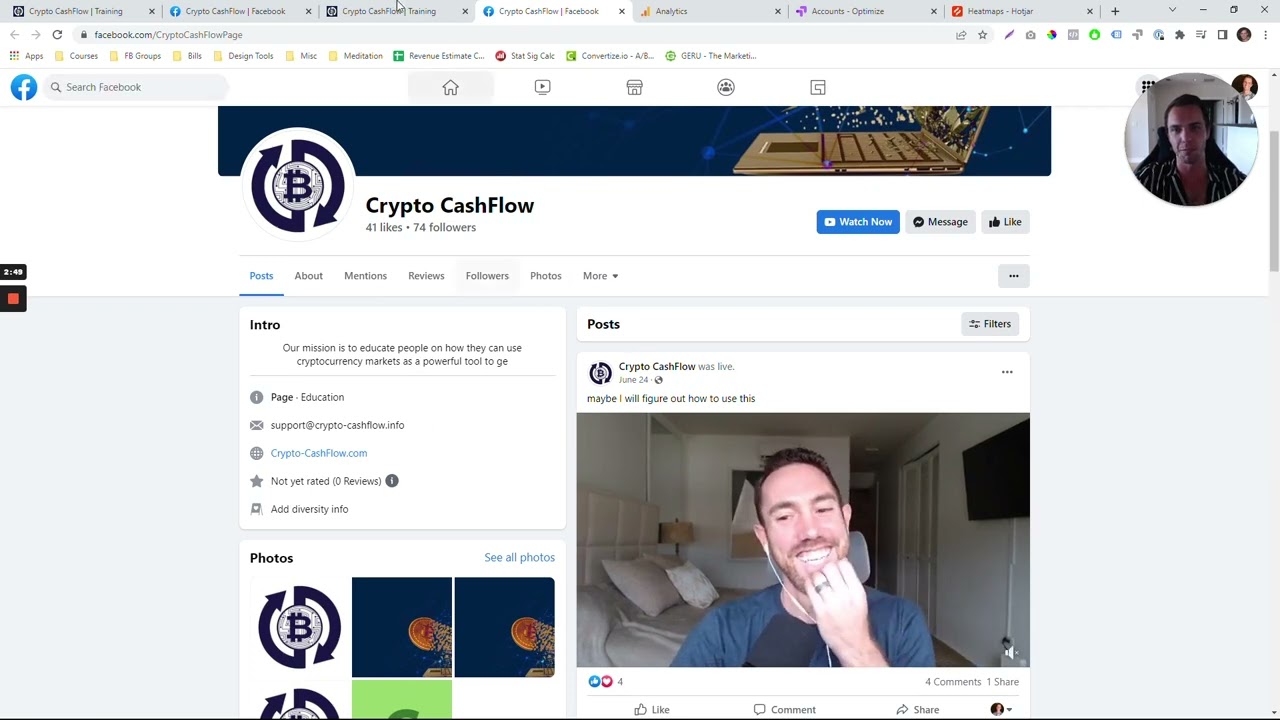The height and width of the screenshot is (720, 1280).
Task: Open the Filters for posts
Action: coord(989,324)
